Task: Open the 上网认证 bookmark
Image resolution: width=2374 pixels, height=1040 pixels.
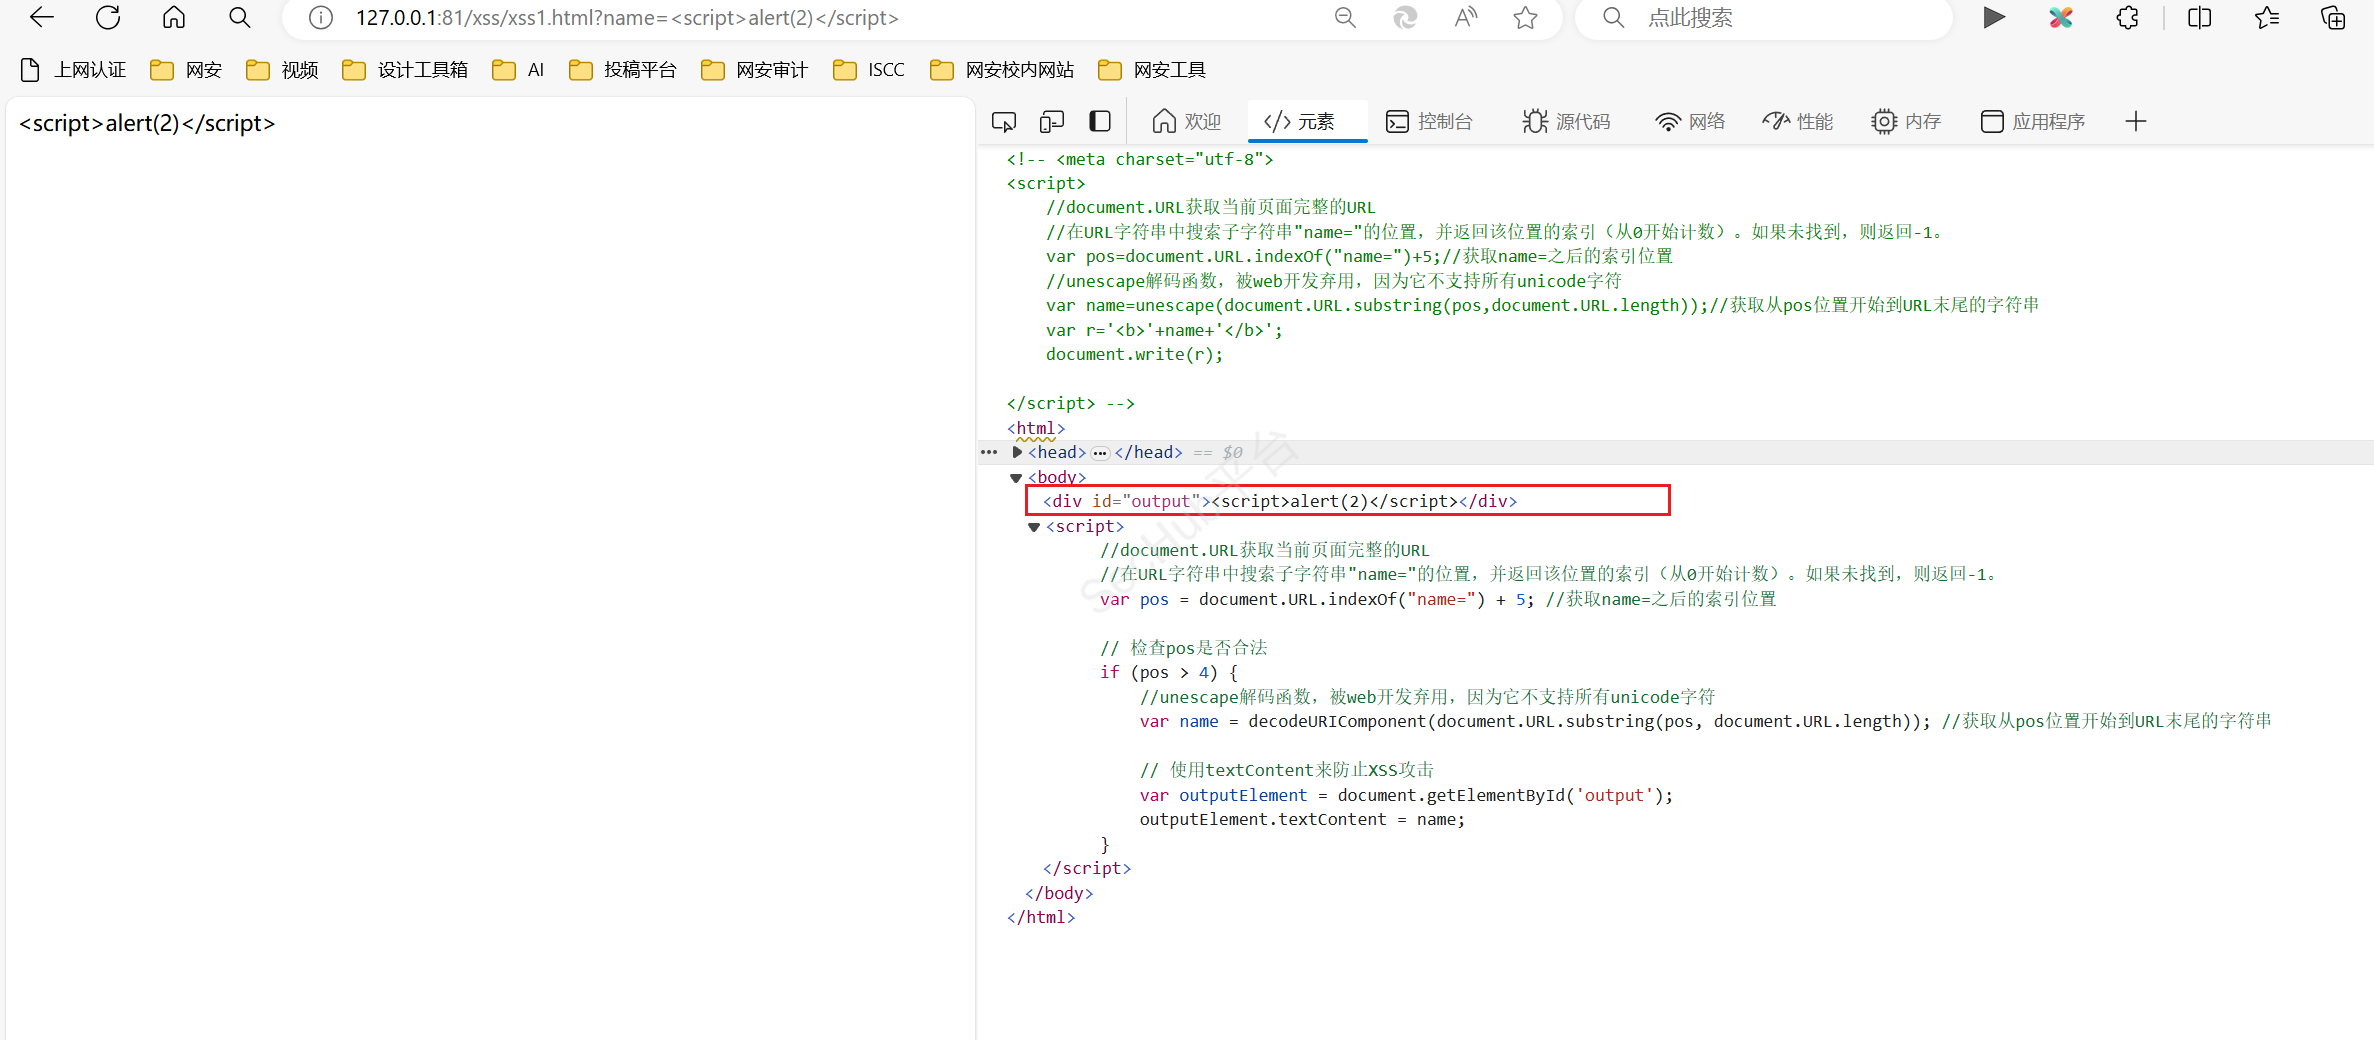Action: point(73,70)
